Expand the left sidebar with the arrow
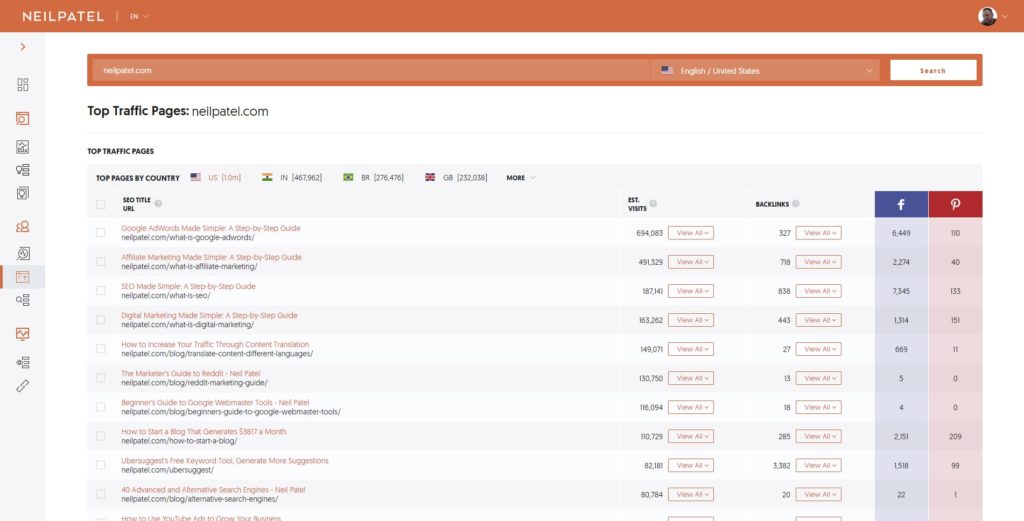The height and width of the screenshot is (521, 1024). click(x=23, y=47)
